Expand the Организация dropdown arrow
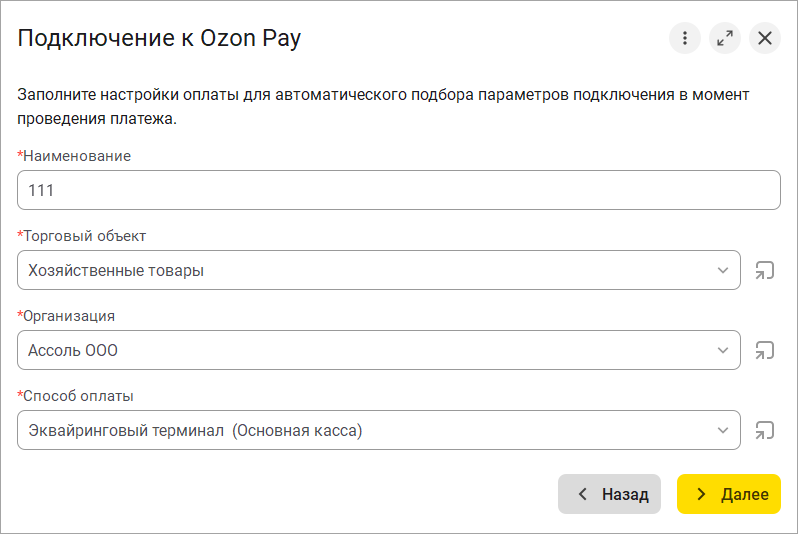798x534 pixels. click(724, 350)
